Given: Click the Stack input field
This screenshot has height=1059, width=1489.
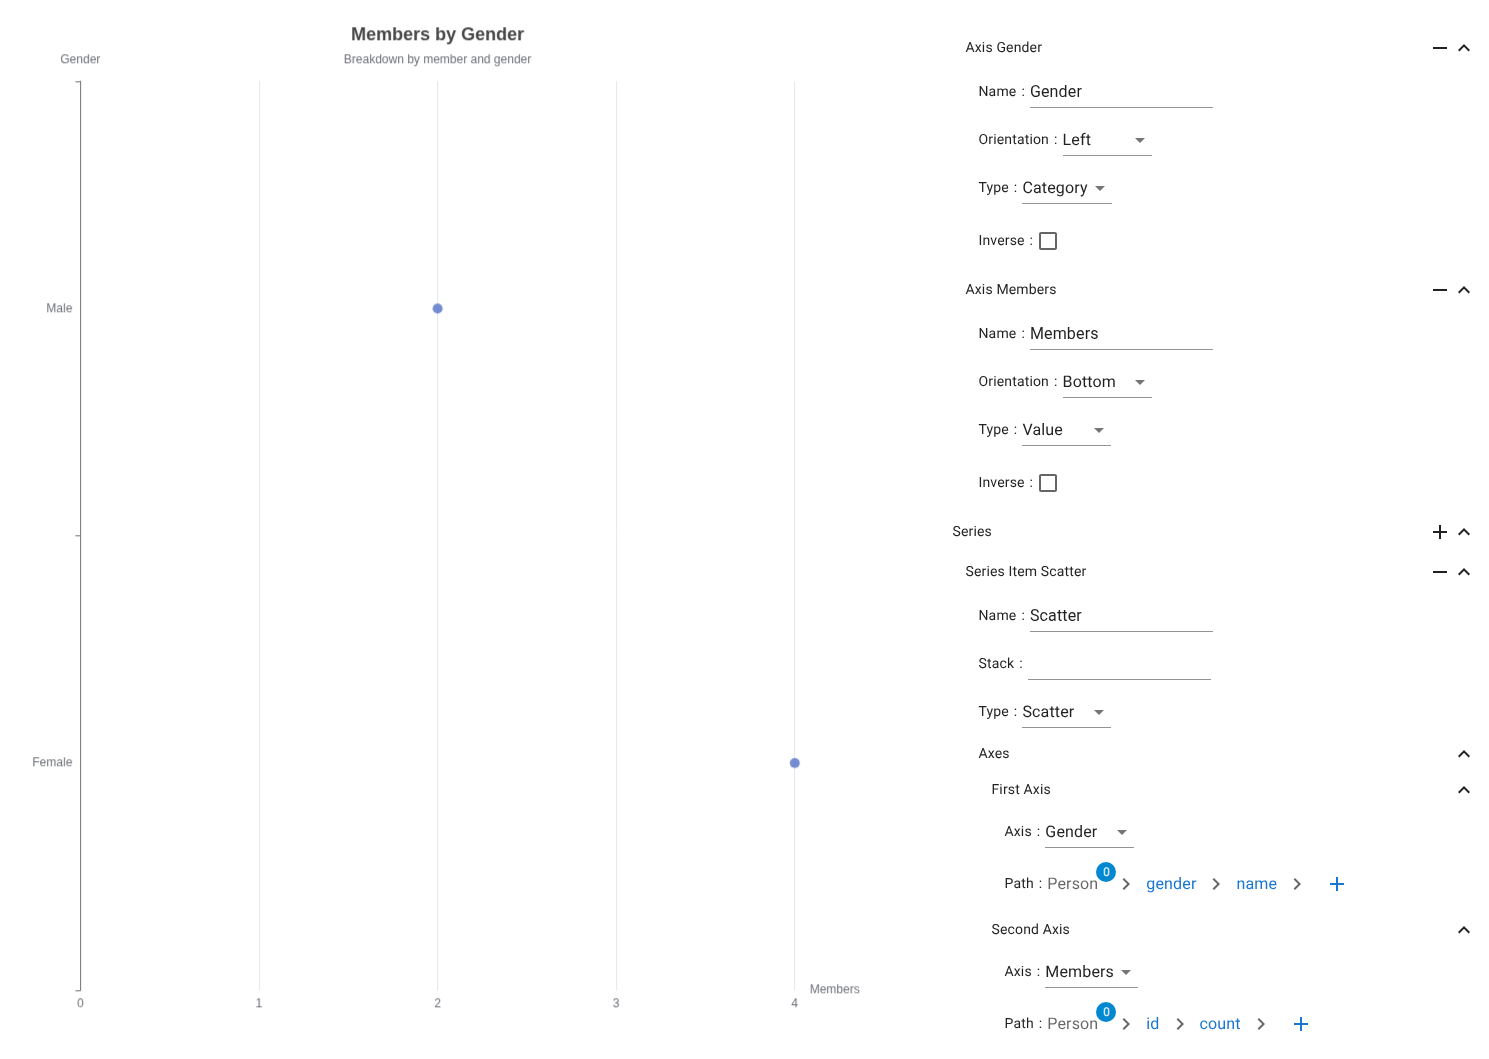Looking at the screenshot, I should point(1119,664).
